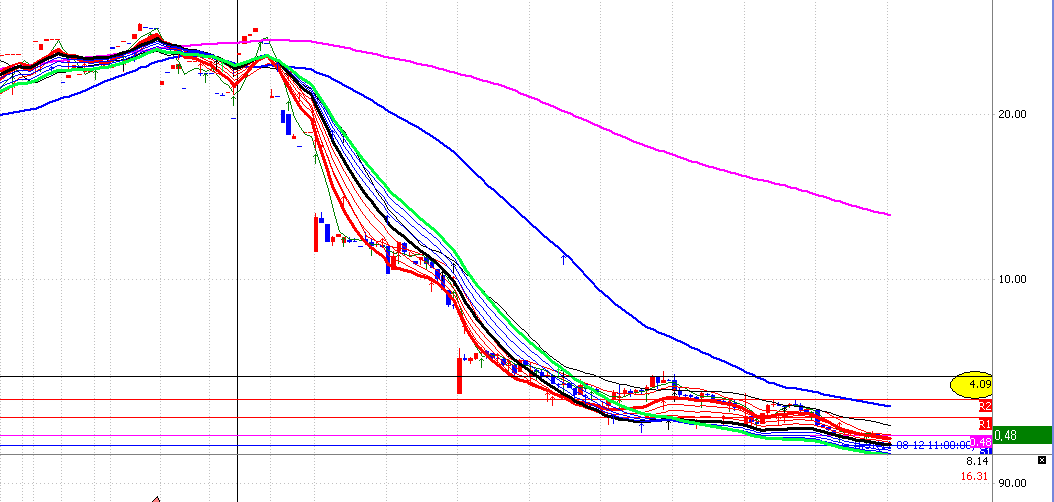The width and height of the screenshot is (1054, 502).
Task: Click the 8.14 indicator value
Action: (x=976, y=462)
